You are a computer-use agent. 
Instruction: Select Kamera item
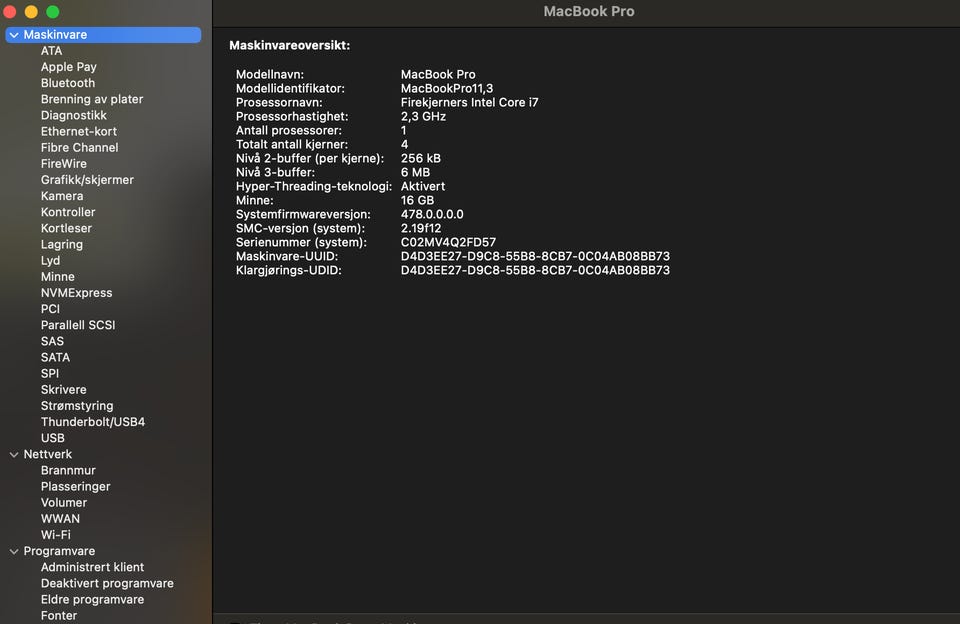[x=62, y=196]
